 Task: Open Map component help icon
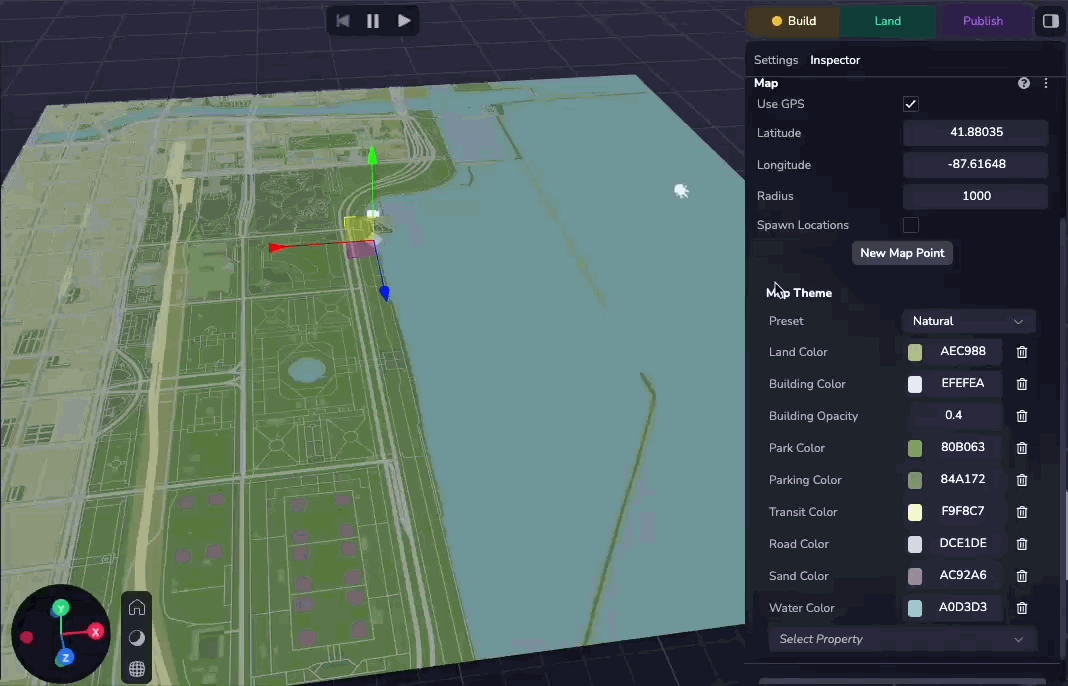(1024, 83)
